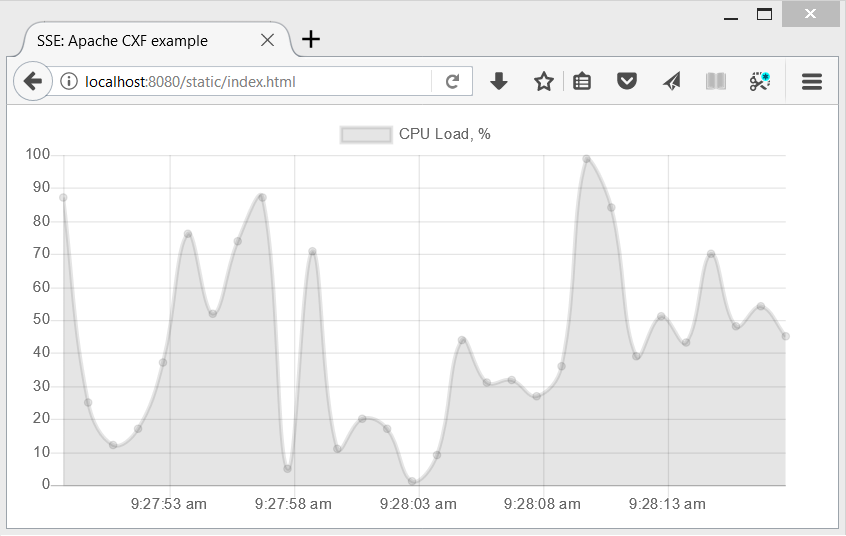Open the downloads arrow icon
Image resolution: width=846 pixels, height=536 pixels.
tap(499, 82)
